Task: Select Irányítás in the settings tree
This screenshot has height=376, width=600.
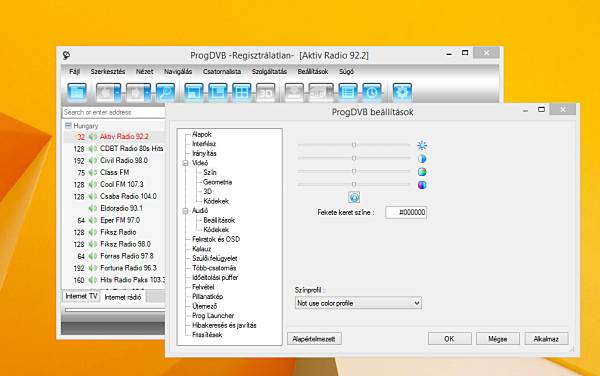Action: [x=204, y=153]
